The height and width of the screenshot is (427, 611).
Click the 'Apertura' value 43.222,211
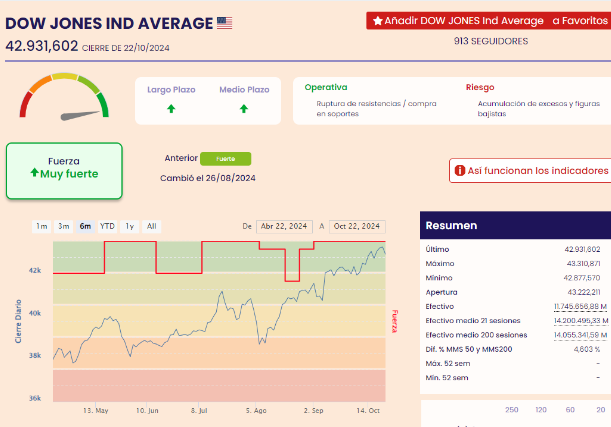pos(584,292)
